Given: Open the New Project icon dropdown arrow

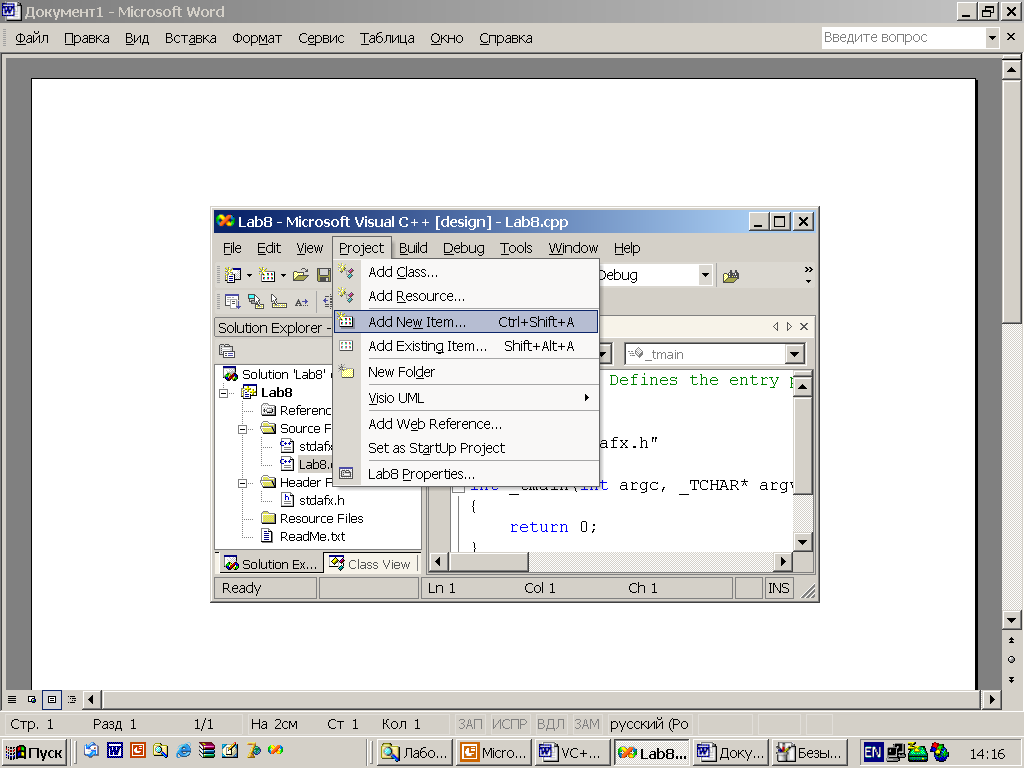Looking at the screenshot, I should coord(249,276).
